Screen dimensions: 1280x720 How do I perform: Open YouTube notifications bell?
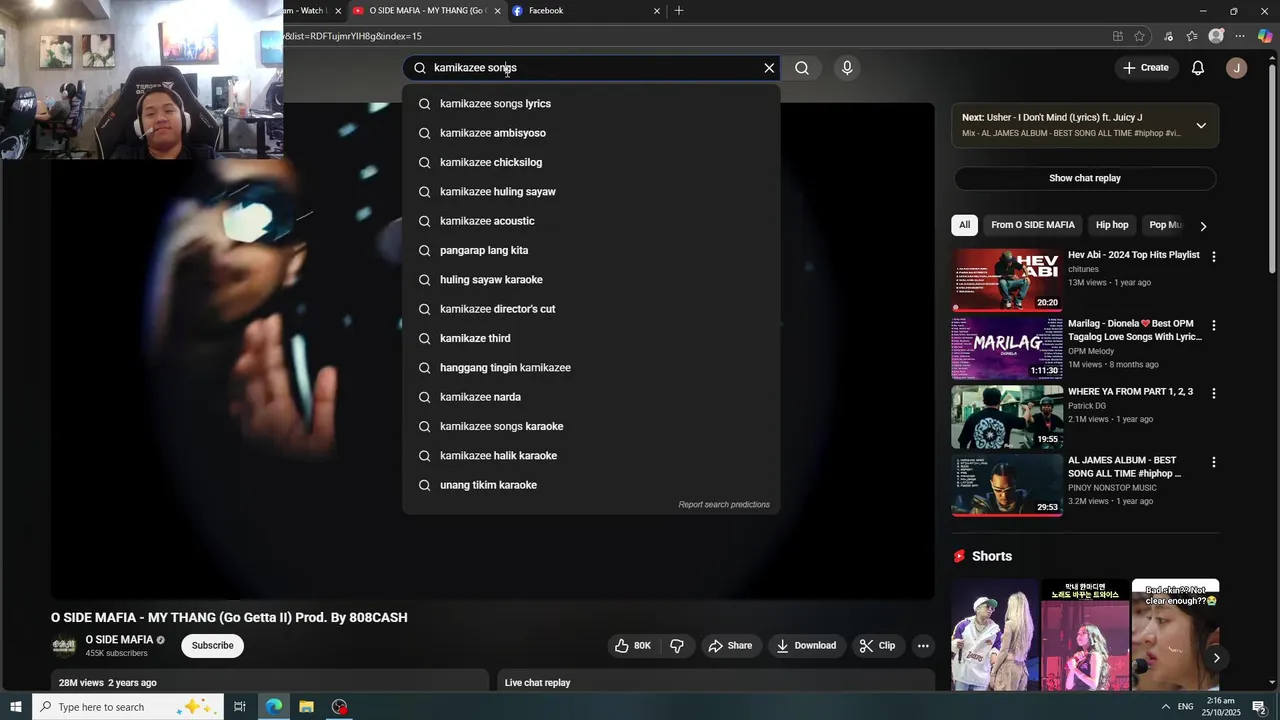(x=1198, y=68)
